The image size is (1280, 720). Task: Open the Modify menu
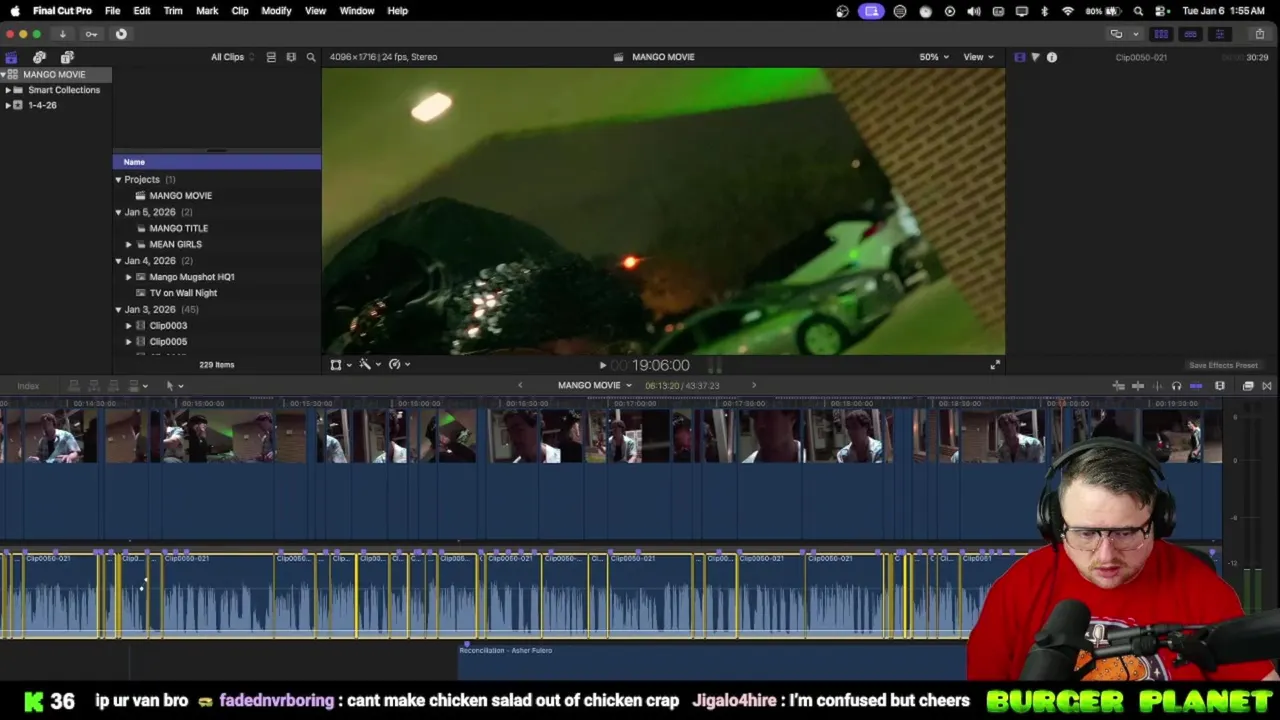pyautogui.click(x=276, y=11)
